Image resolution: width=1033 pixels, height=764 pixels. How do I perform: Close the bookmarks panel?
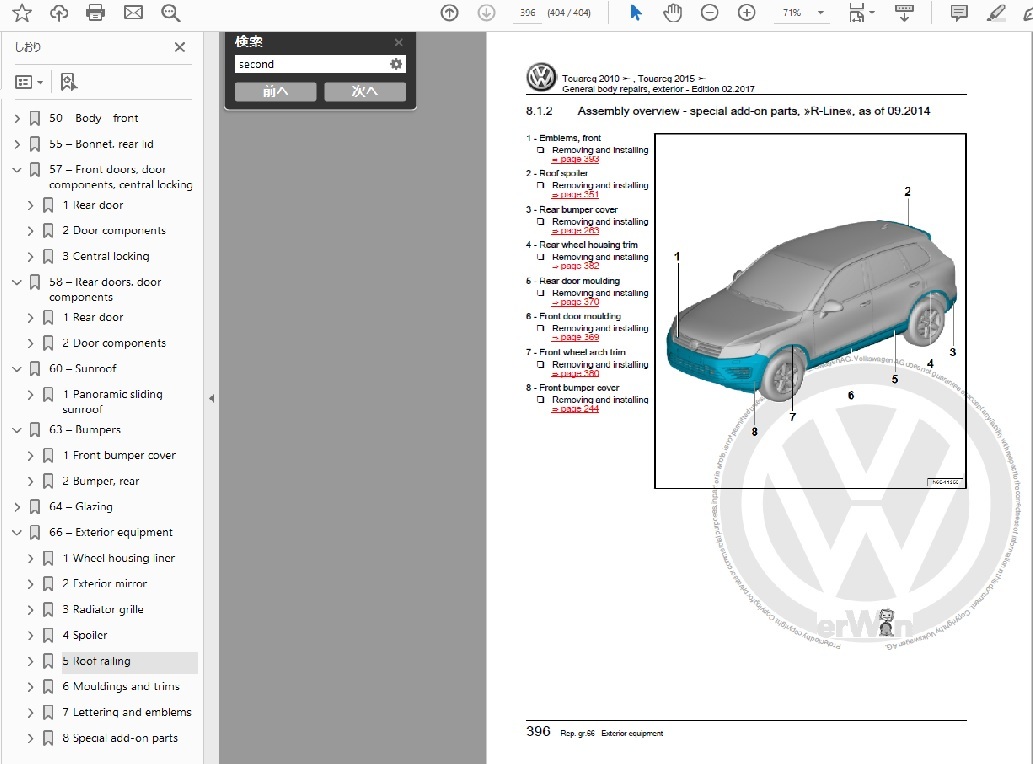click(180, 47)
